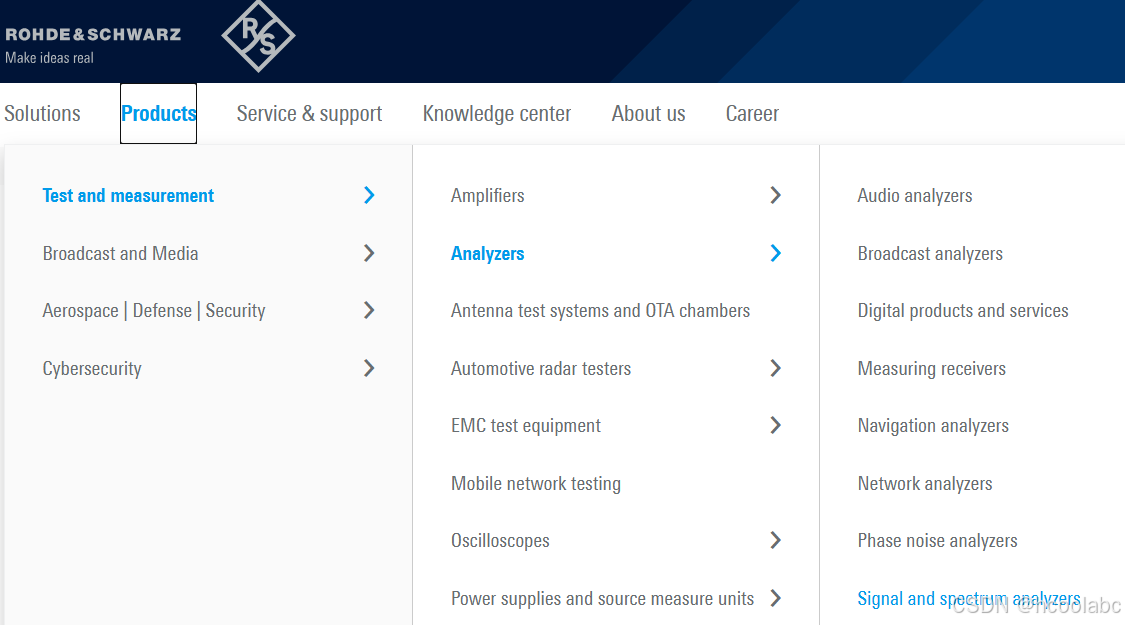Viewport: 1125px width, 625px height.
Task: Expand the Amplifiers chevron
Action: pyautogui.click(x=776, y=195)
